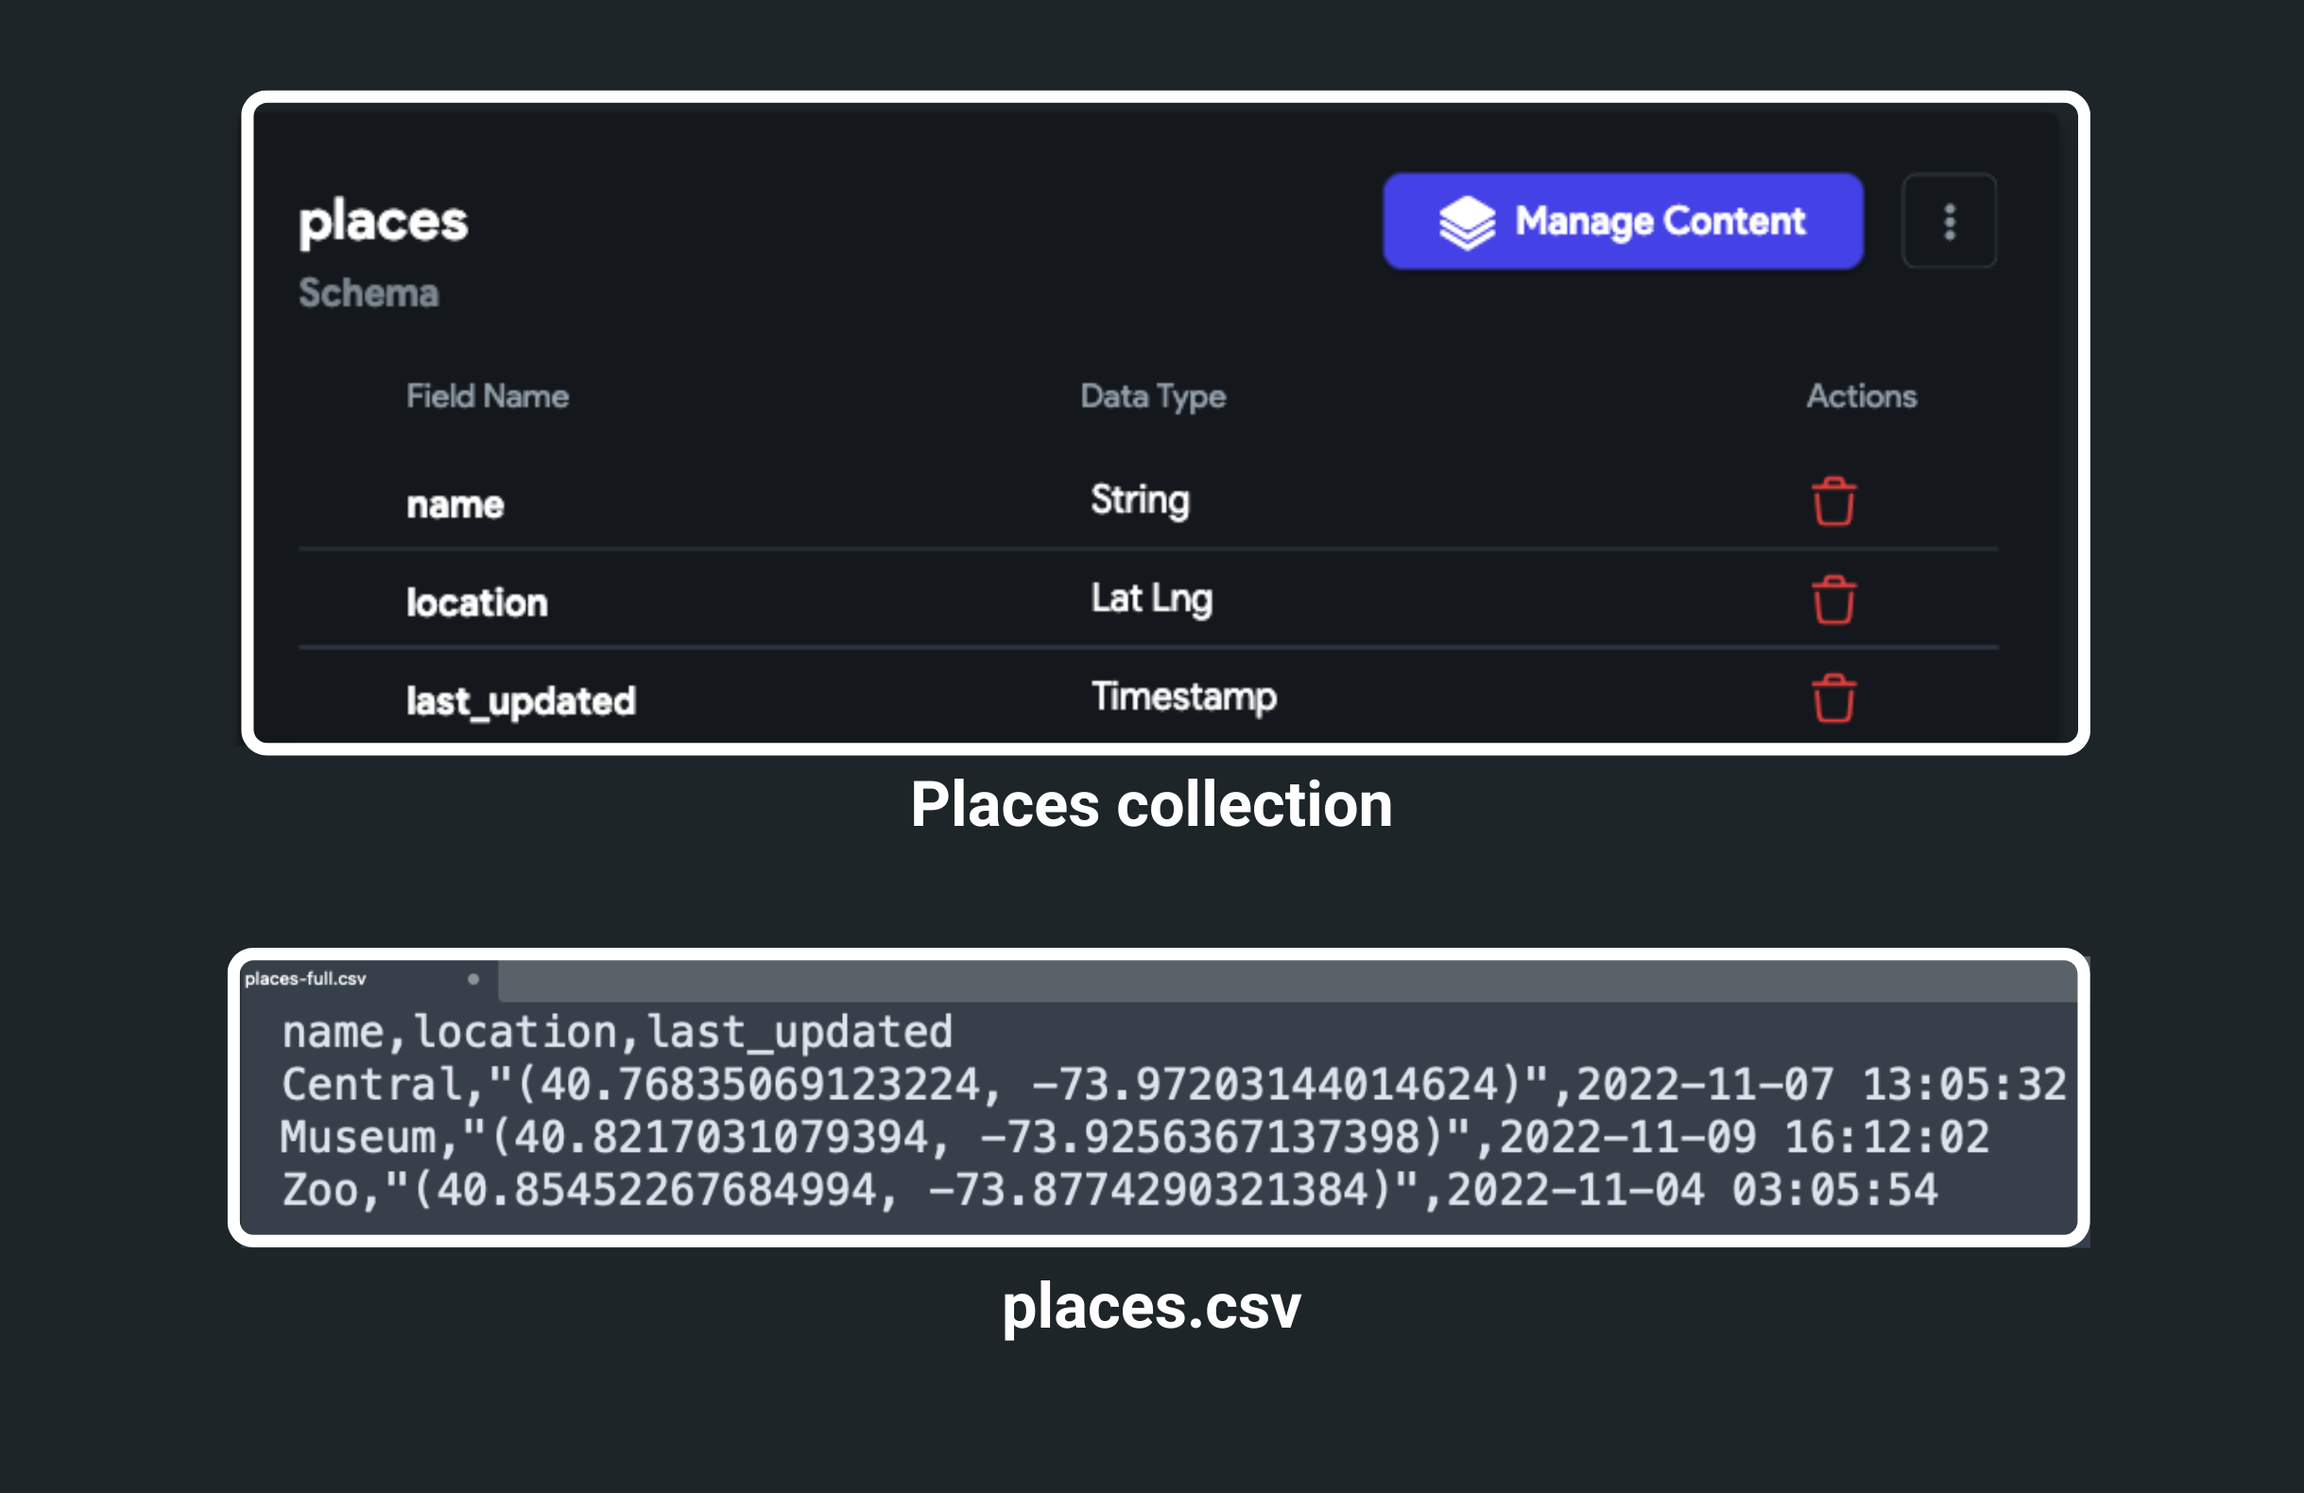Click the Actions column header
This screenshot has width=2304, height=1493.
(1861, 396)
